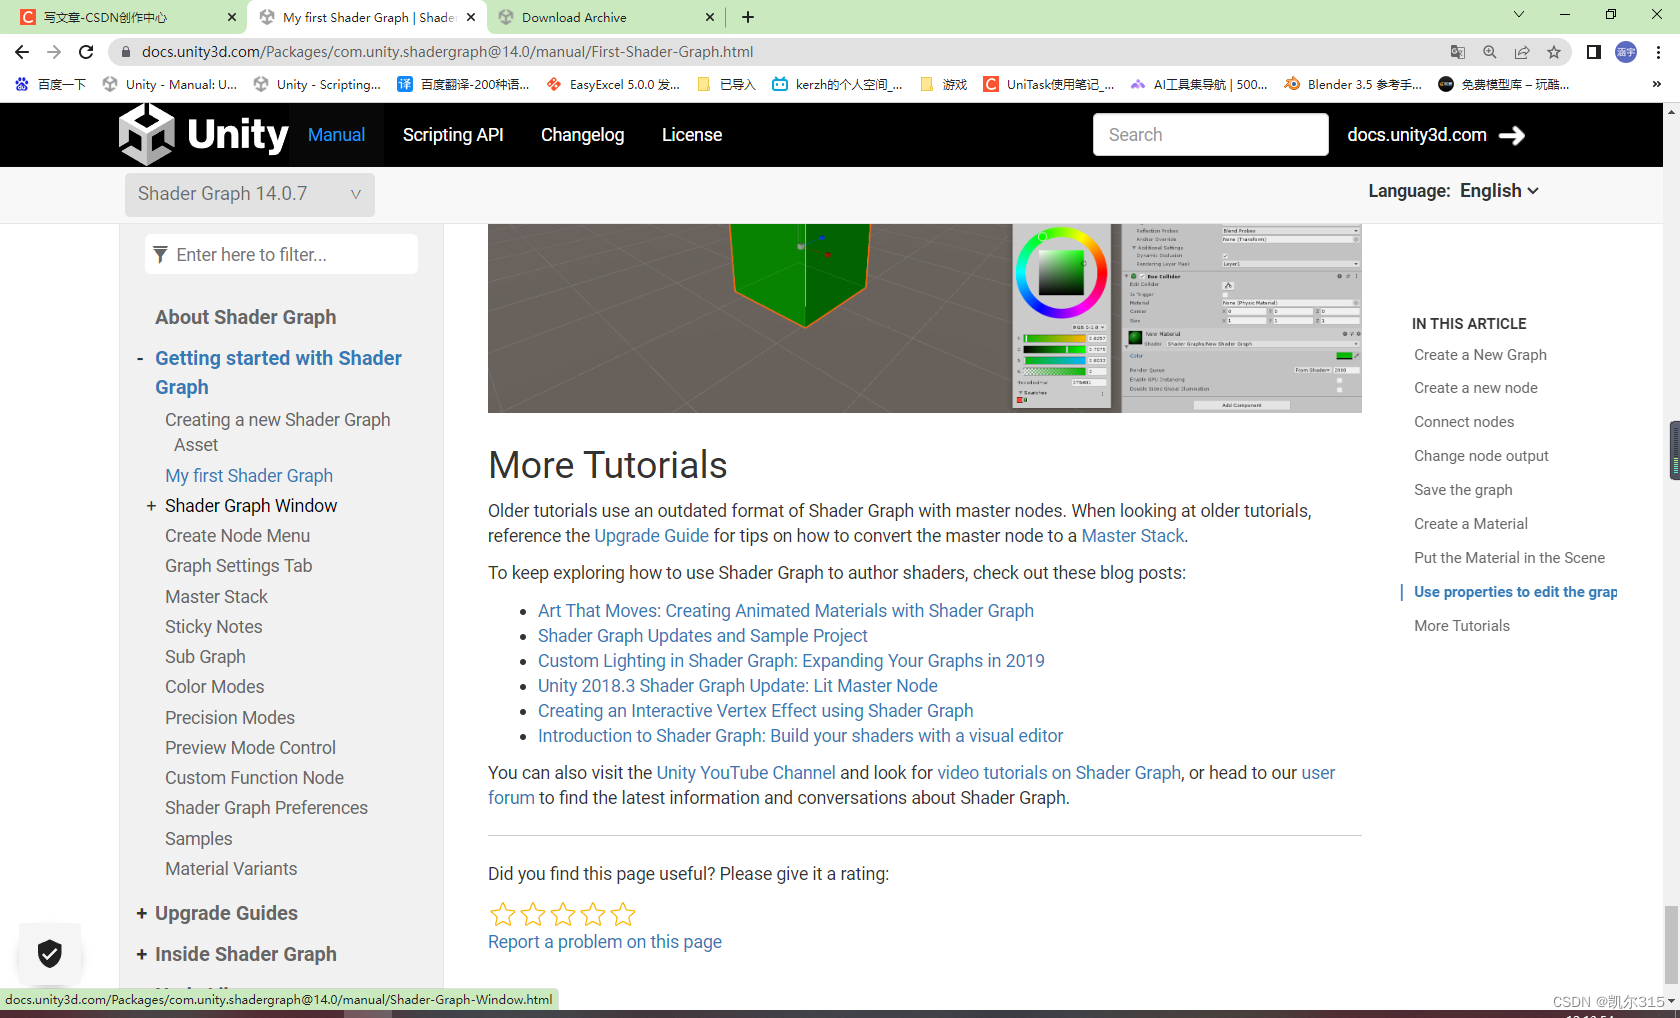Viewport: 1680px width, 1018px height.
Task: Click the documentation Search field
Action: click(1210, 135)
